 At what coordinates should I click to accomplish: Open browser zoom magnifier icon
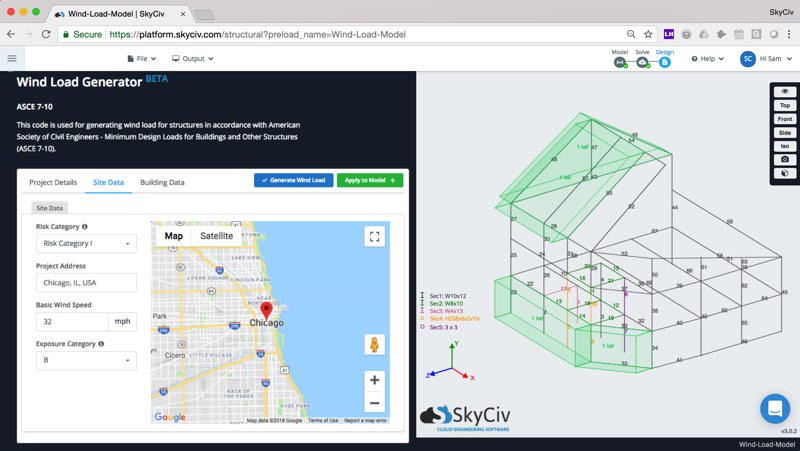click(631, 34)
